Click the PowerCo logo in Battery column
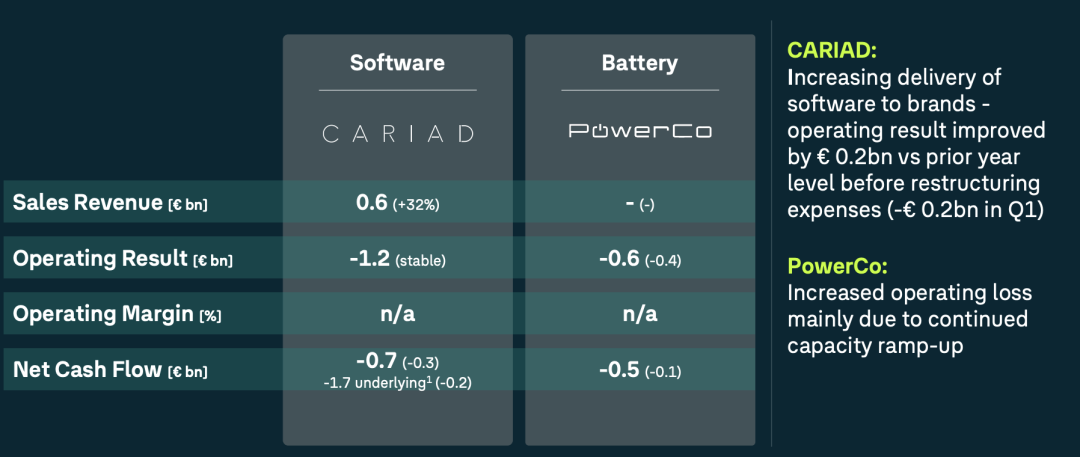 point(640,131)
